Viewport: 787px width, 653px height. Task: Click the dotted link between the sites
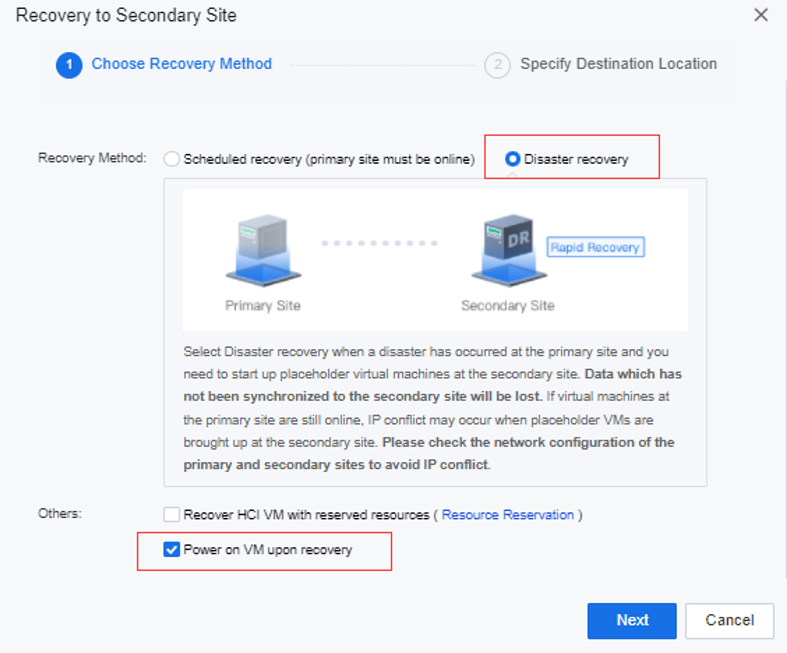point(379,243)
